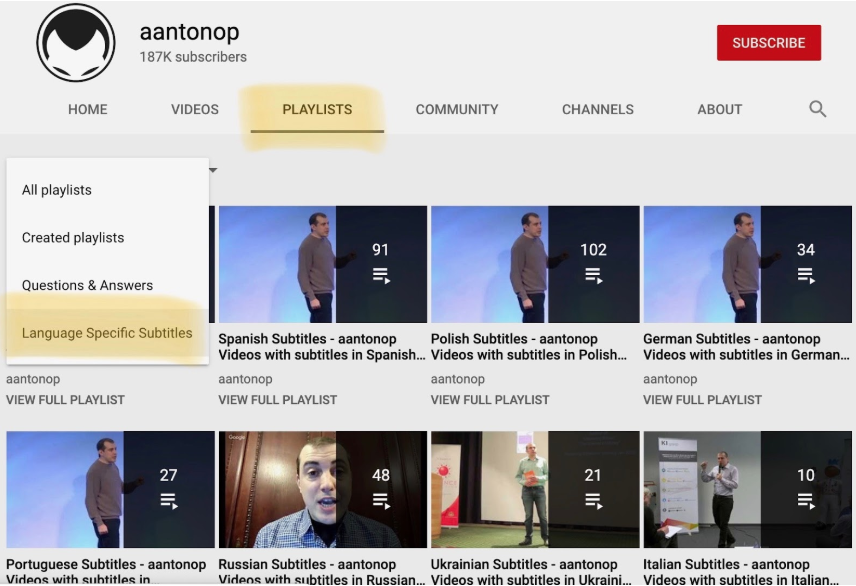Click the Polish Subtitles playlist thumbnail
This screenshot has height=586, width=856.
[x=535, y=264]
